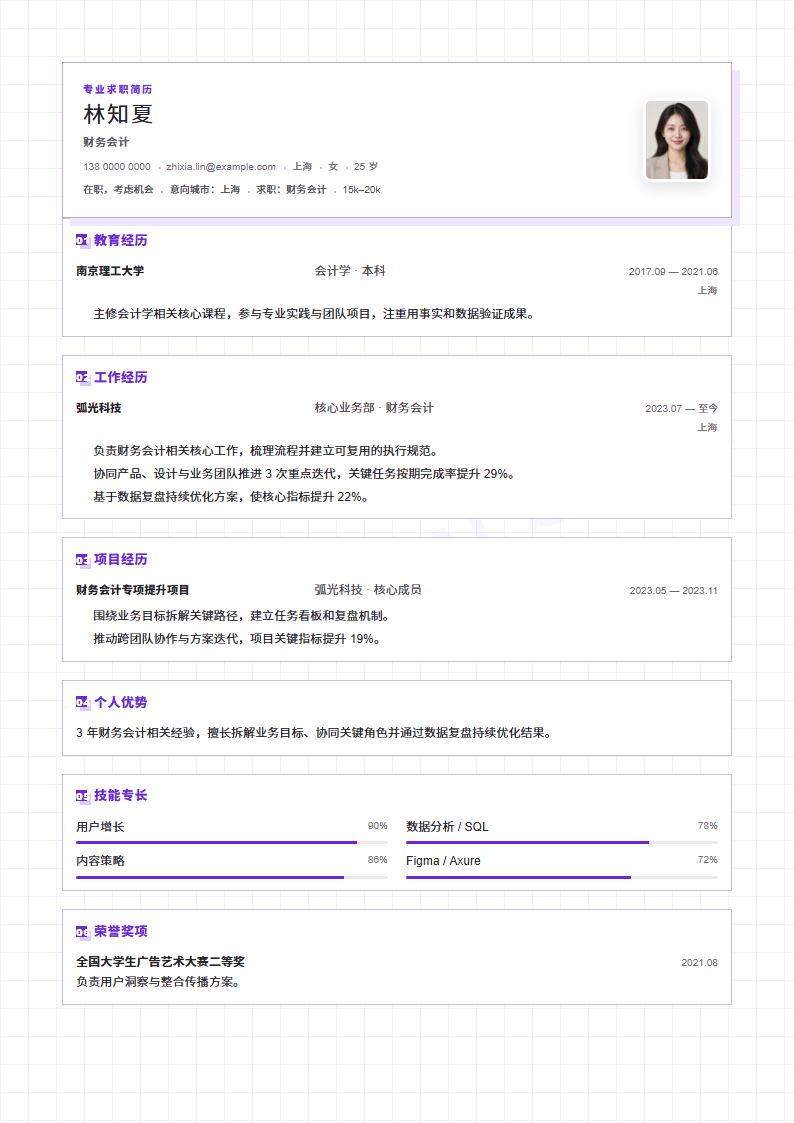The image size is (794, 1123).
Task: Click the 内容策略 skill label
Action: pyautogui.click(x=100, y=861)
